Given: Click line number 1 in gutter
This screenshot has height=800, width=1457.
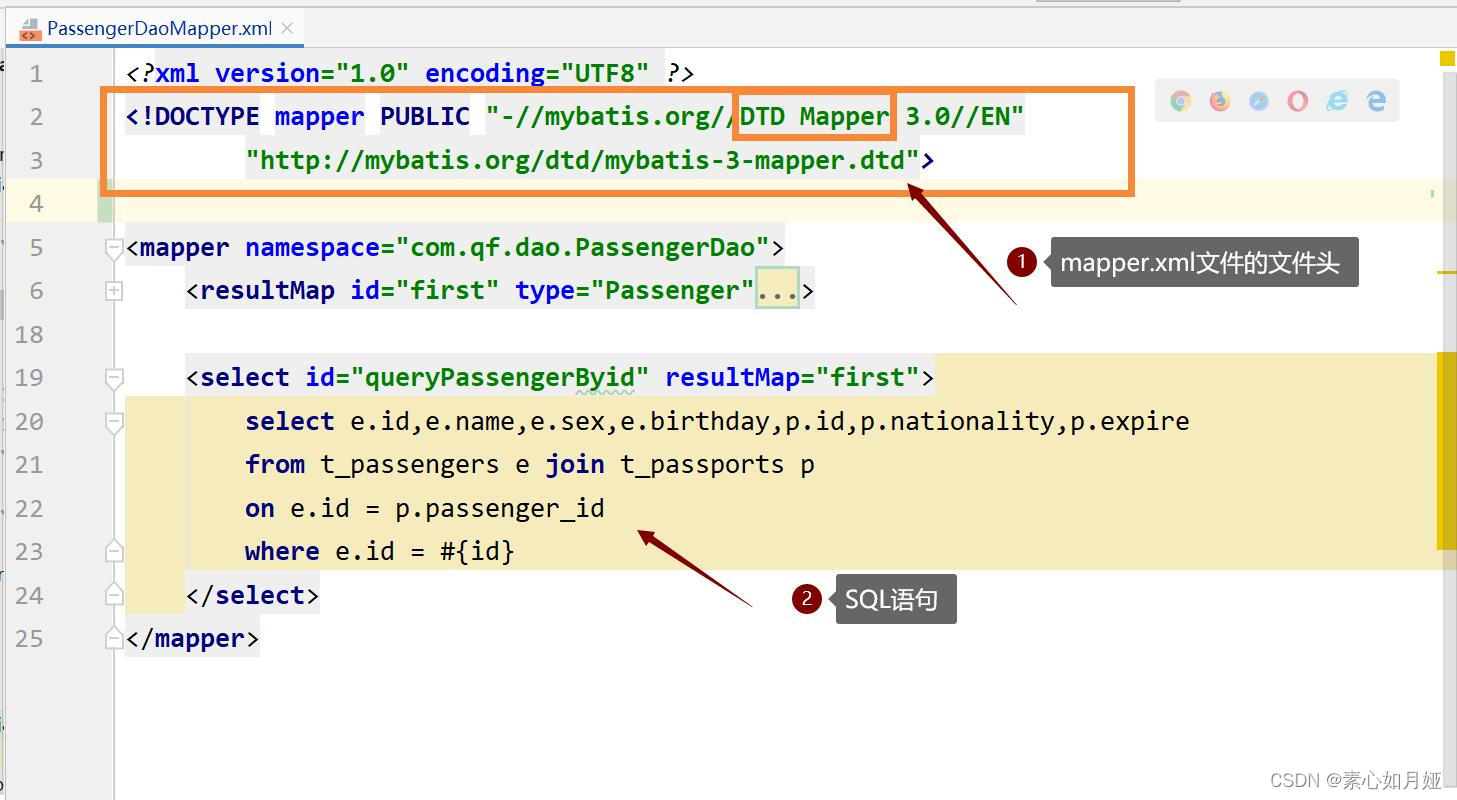Looking at the screenshot, I should pos(36,73).
